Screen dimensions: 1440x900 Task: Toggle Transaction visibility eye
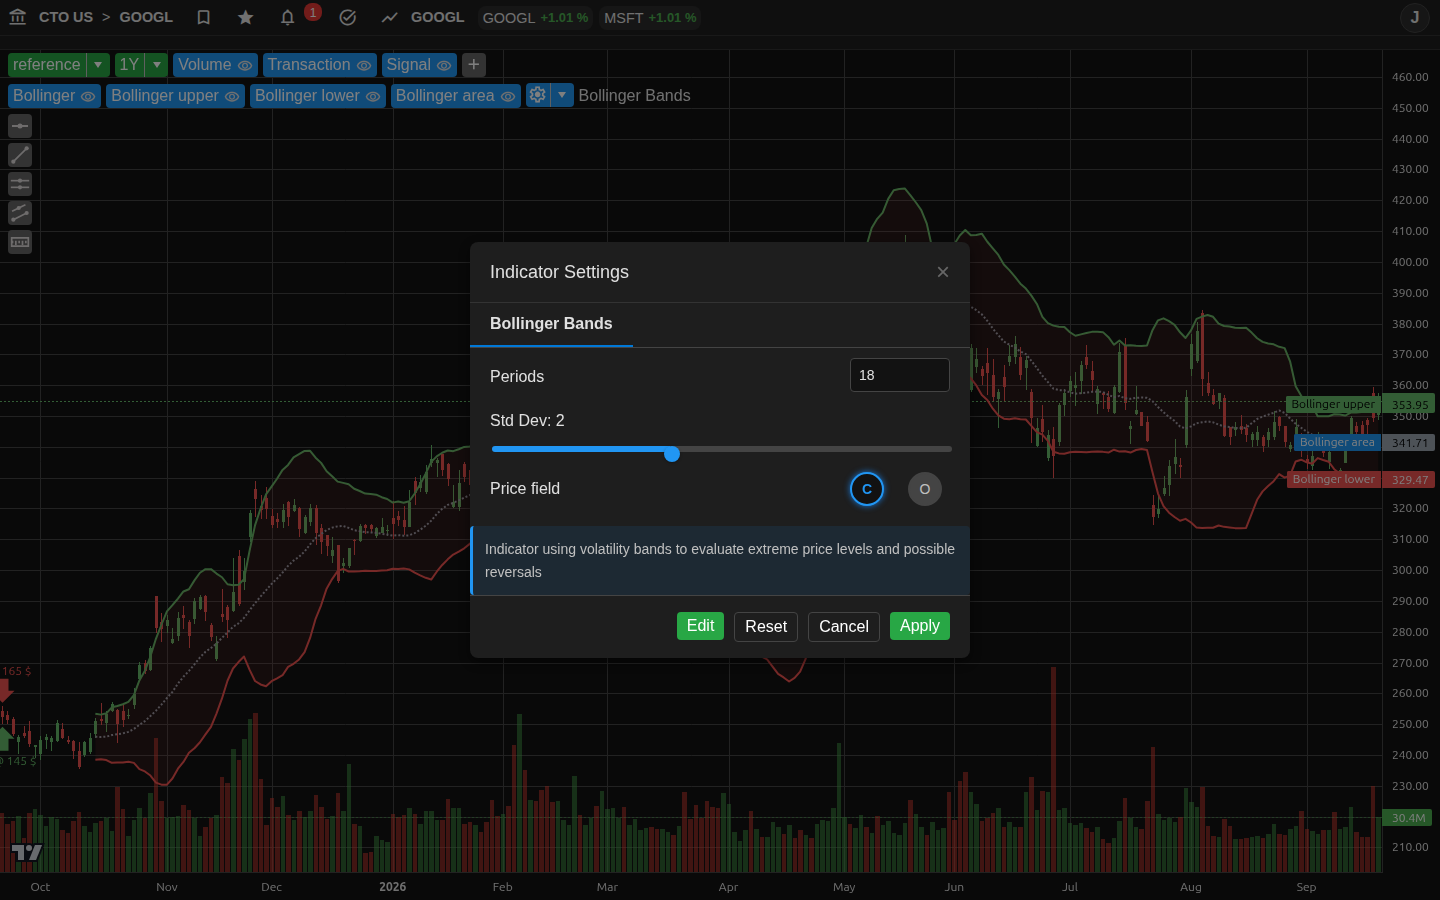(364, 66)
